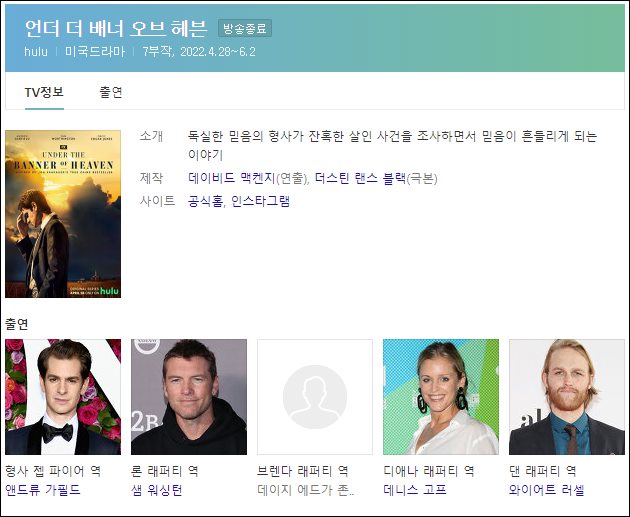Click the placeholder silhouette for 브렌다 래퍼티 역
This screenshot has width=630, height=517.
pyautogui.click(x=314, y=397)
